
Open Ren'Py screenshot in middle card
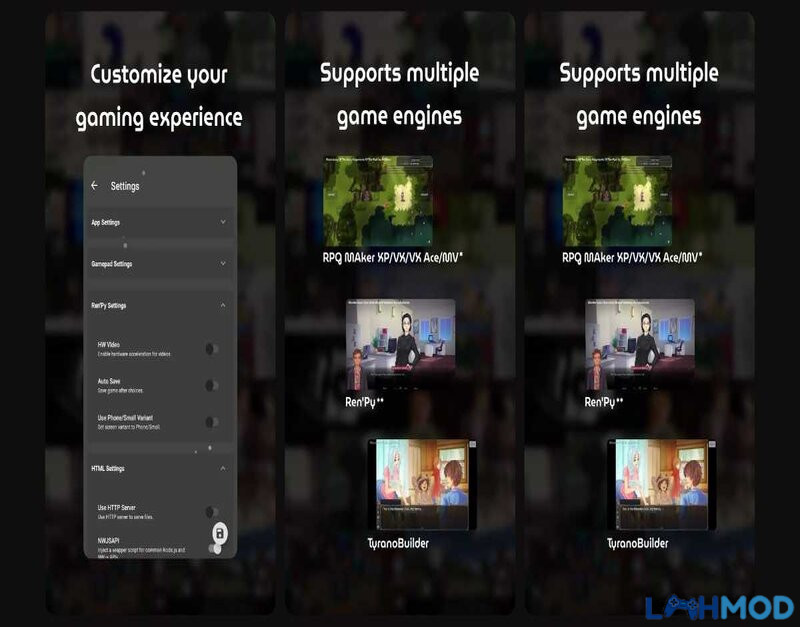point(401,345)
